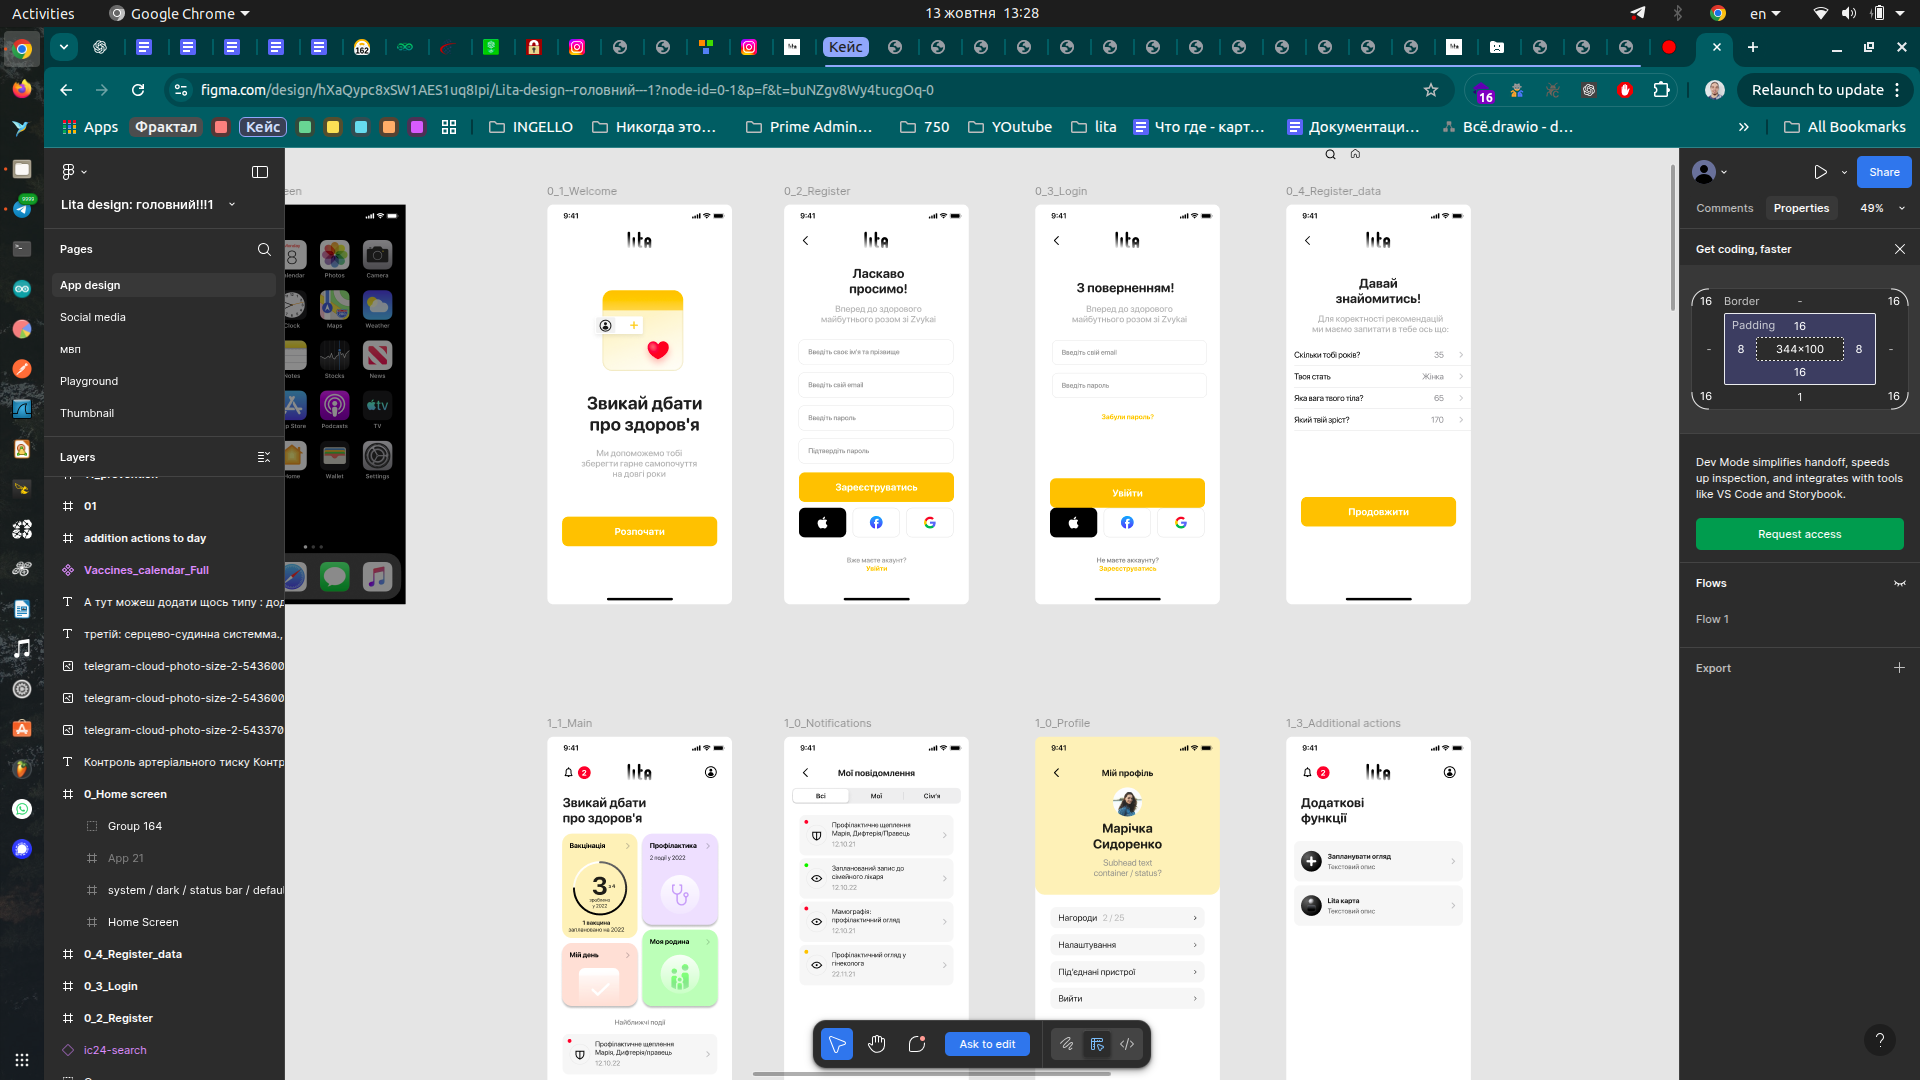The height and width of the screenshot is (1080, 1920).
Task: Open the Figma main menu icon
Action: [69, 172]
